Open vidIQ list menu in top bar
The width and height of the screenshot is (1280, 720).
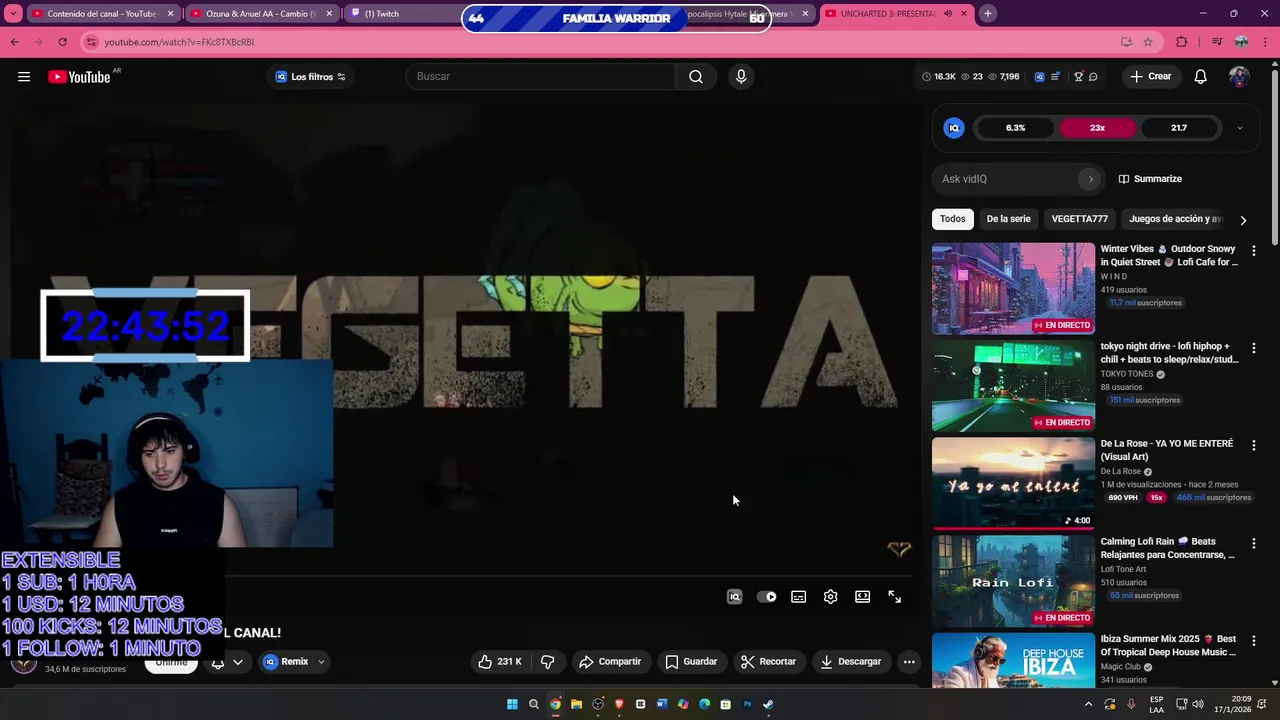tap(1055, 77)
